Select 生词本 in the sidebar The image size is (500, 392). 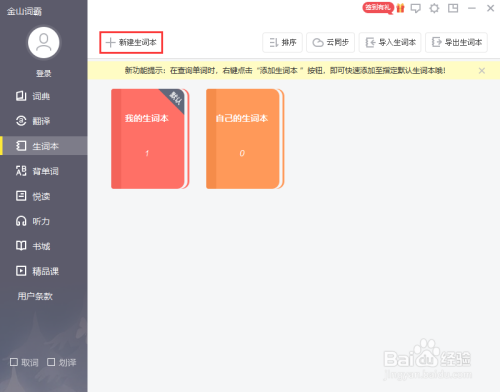coord(44,146)
